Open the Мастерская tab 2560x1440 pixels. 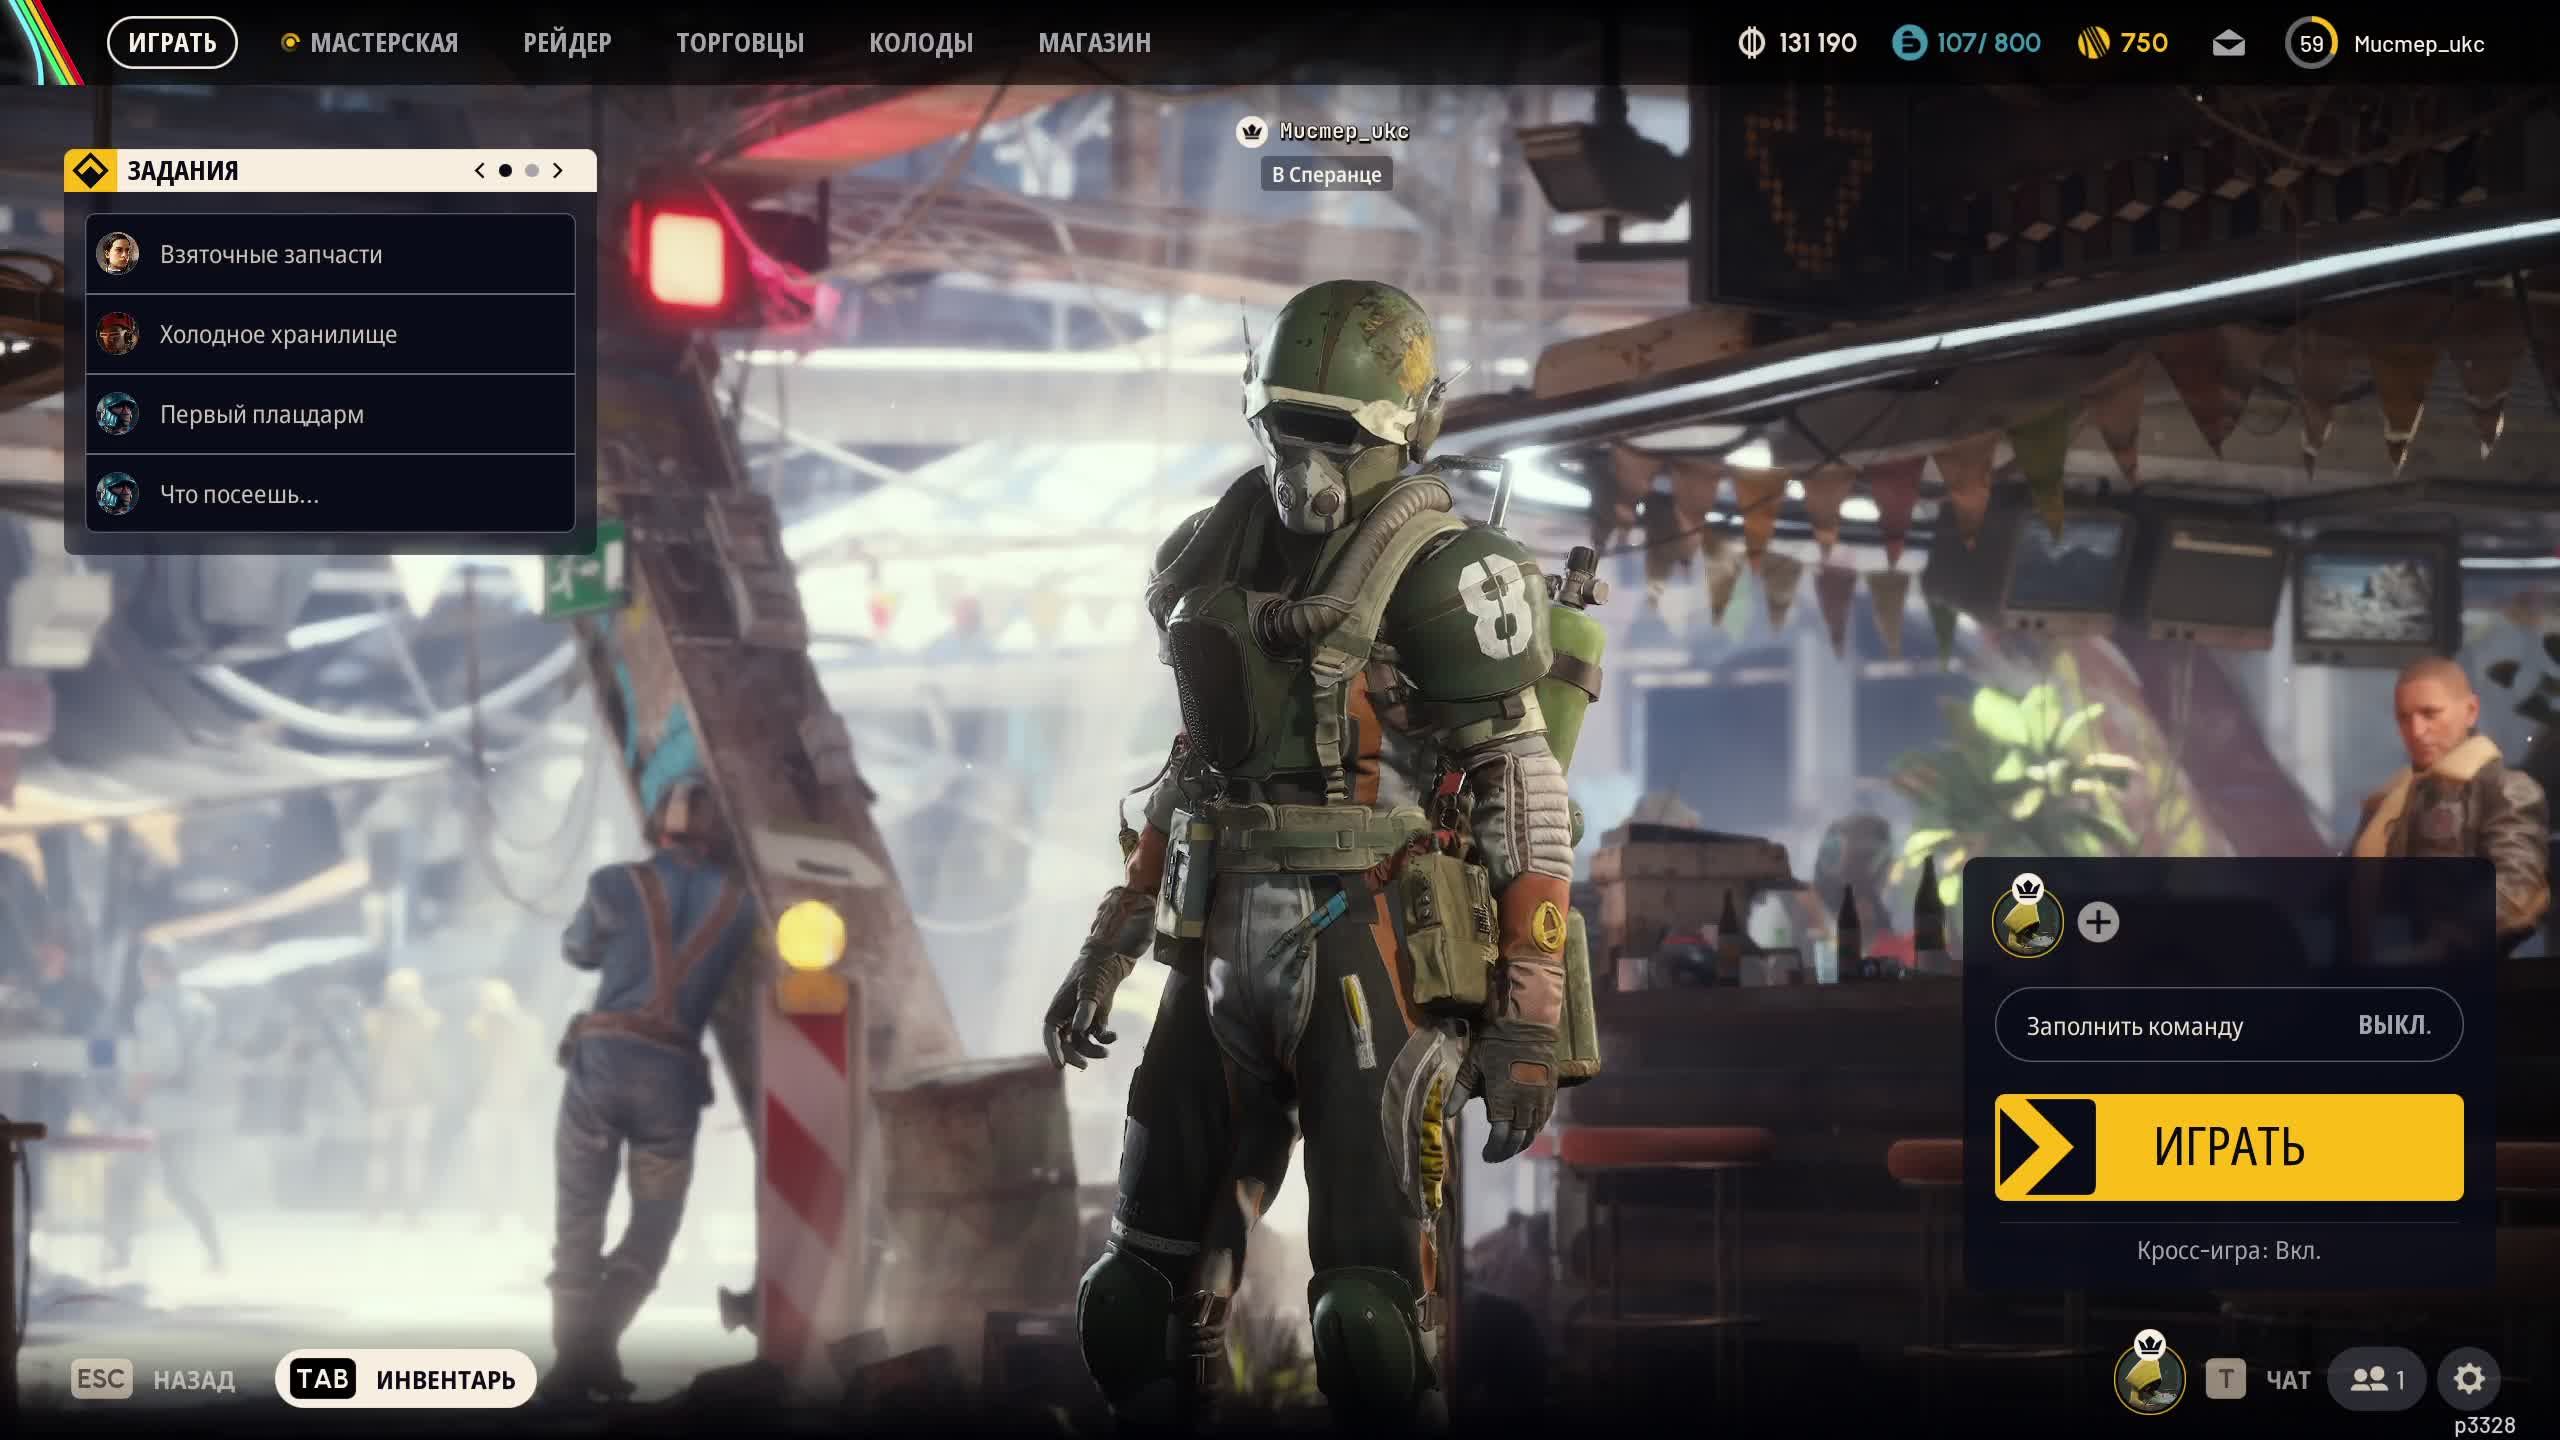pos(383,43)
